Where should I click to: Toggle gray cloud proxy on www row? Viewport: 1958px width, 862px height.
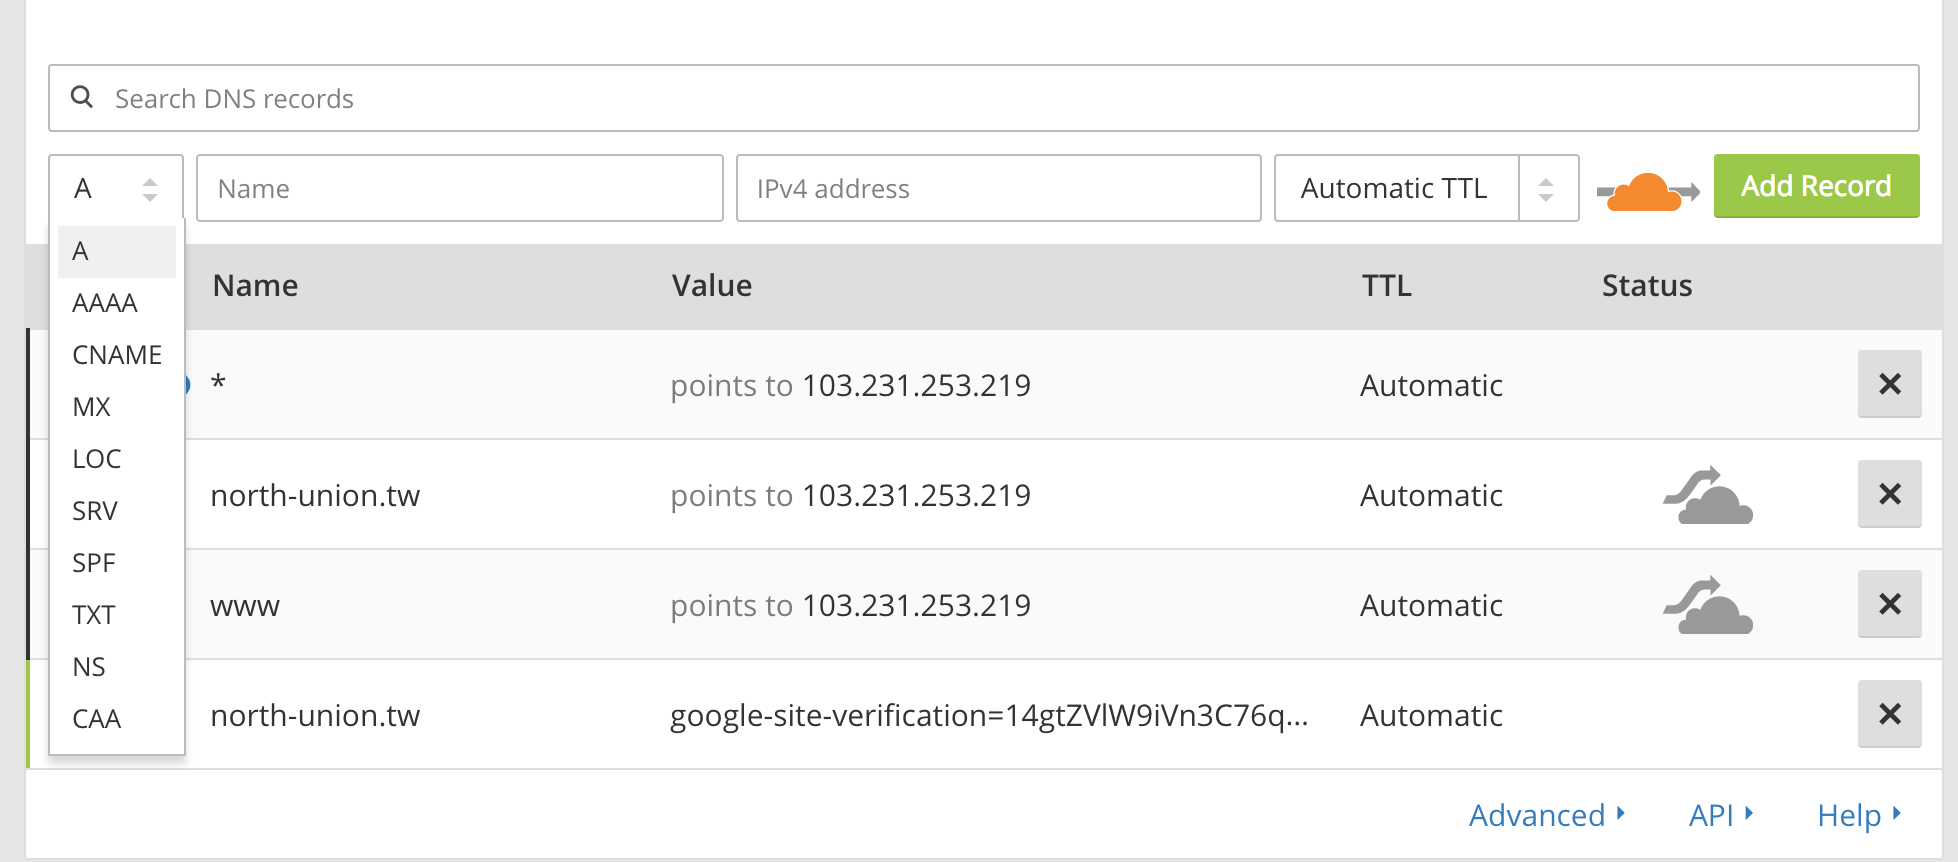(1708, 606)
